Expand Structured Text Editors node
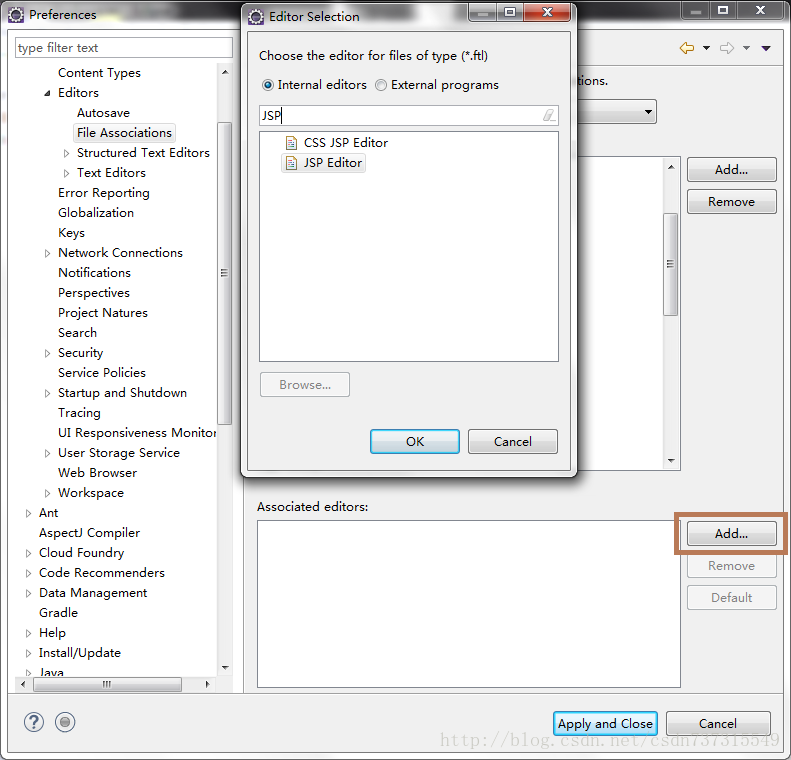Image resolution: width=791 pixels, height=760 pixels. pyautogui.click(x=67, y=153)
